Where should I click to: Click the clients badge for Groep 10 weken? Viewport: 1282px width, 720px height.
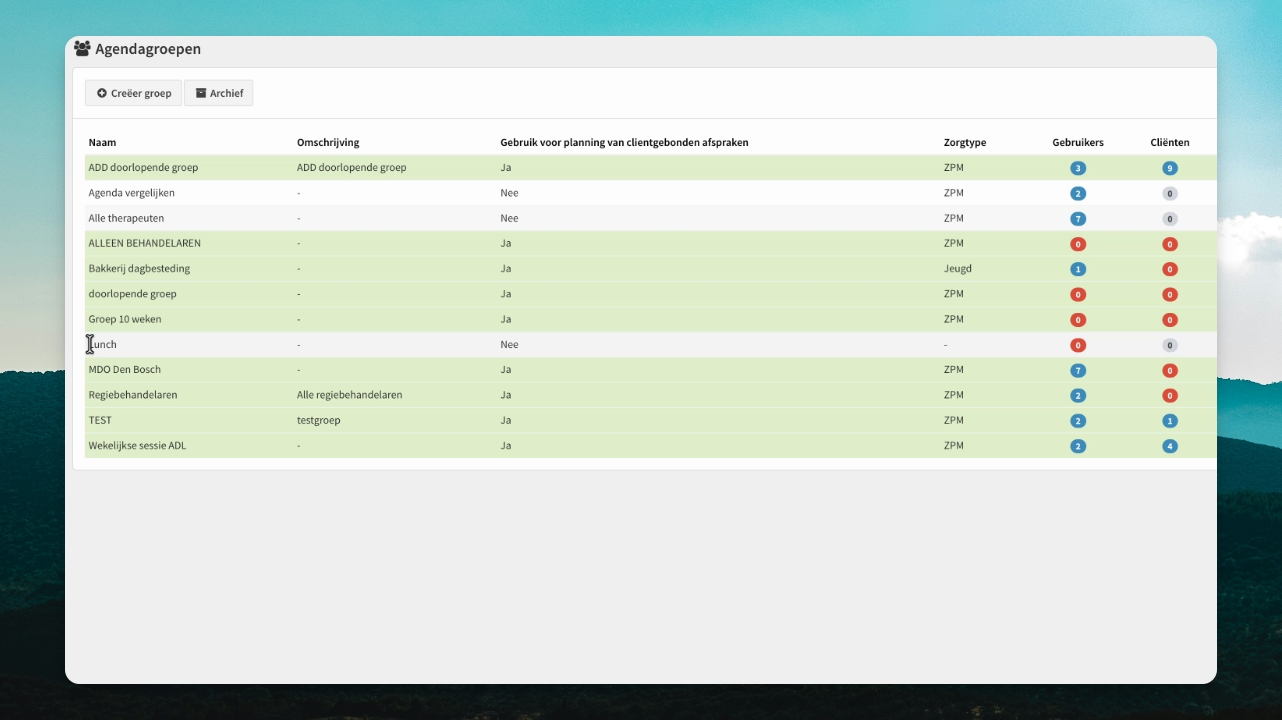click(1170, 320)
